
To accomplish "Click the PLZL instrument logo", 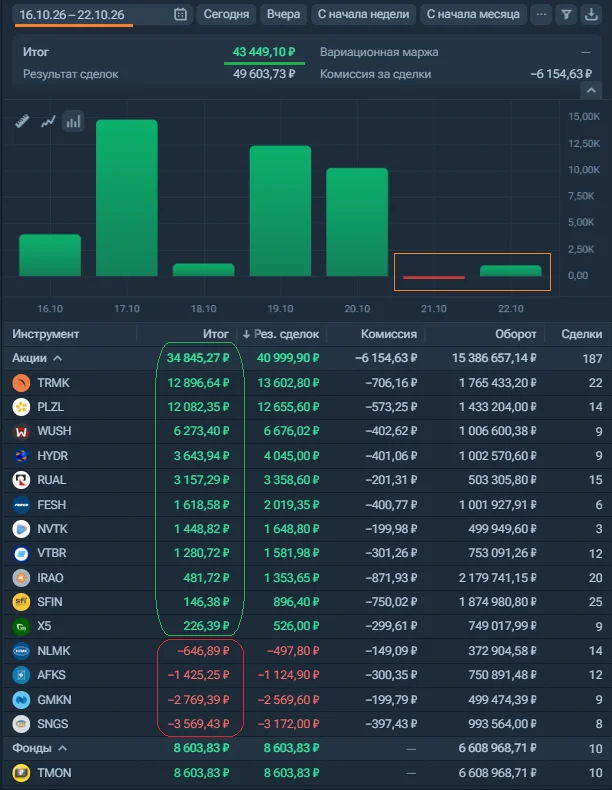I will click(21, 407).
